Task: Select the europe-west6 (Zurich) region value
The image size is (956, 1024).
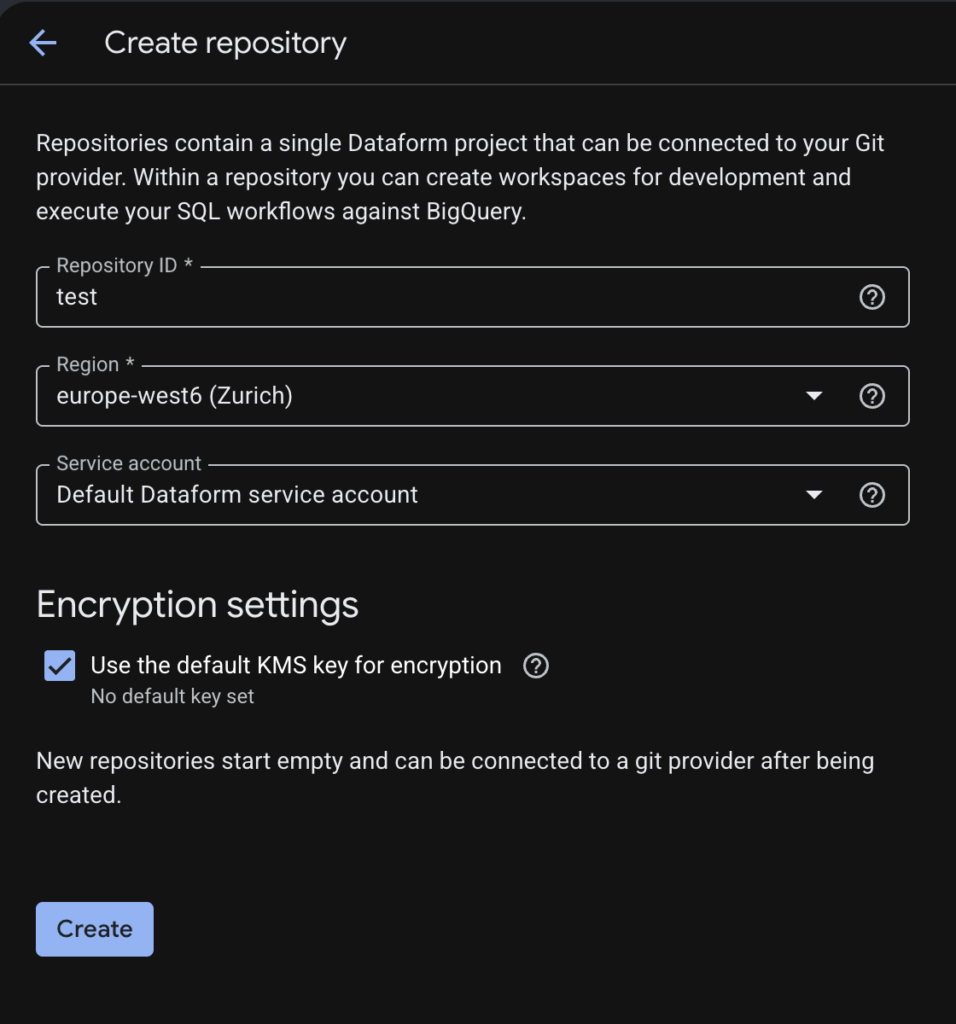Action: pos(174,396)
